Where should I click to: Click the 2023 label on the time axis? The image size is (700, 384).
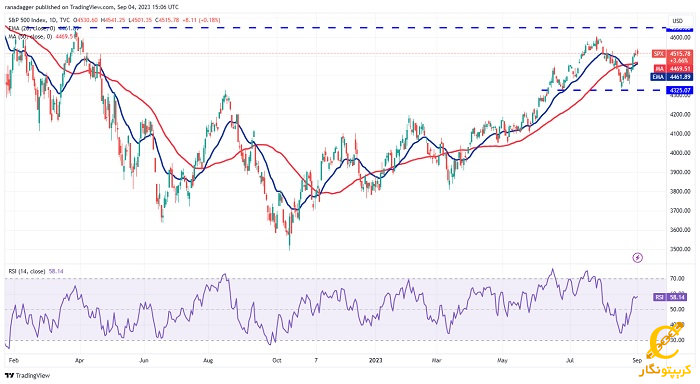coord(376,360)
